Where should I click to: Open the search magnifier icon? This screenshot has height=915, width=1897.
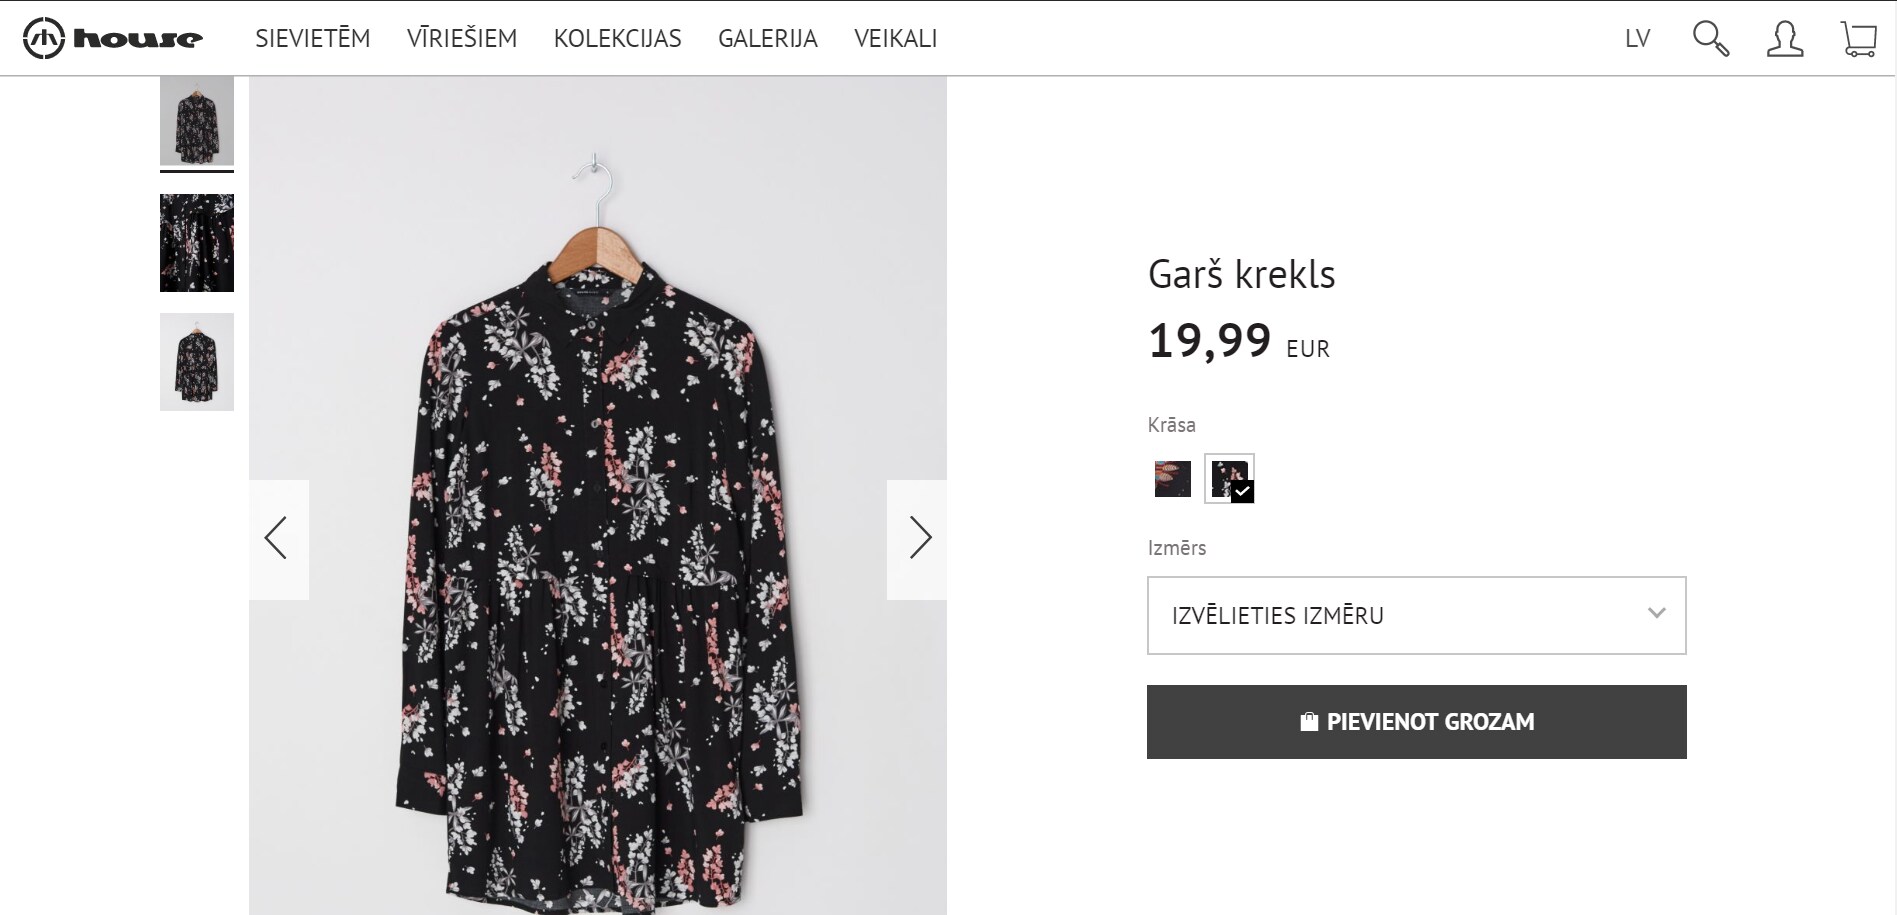pyautogui.click(x=1710, y=39)
